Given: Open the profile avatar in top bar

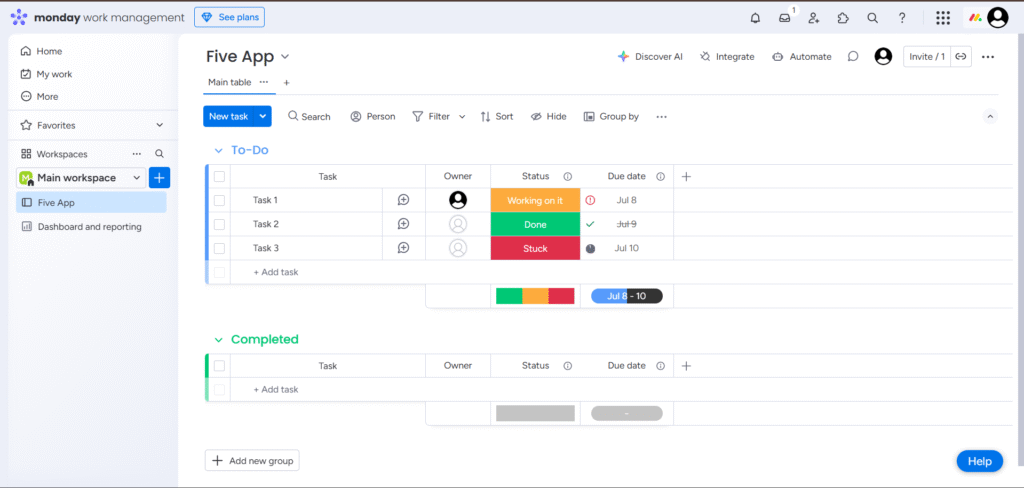Looking at the screenshot, I should pos(998,18).
